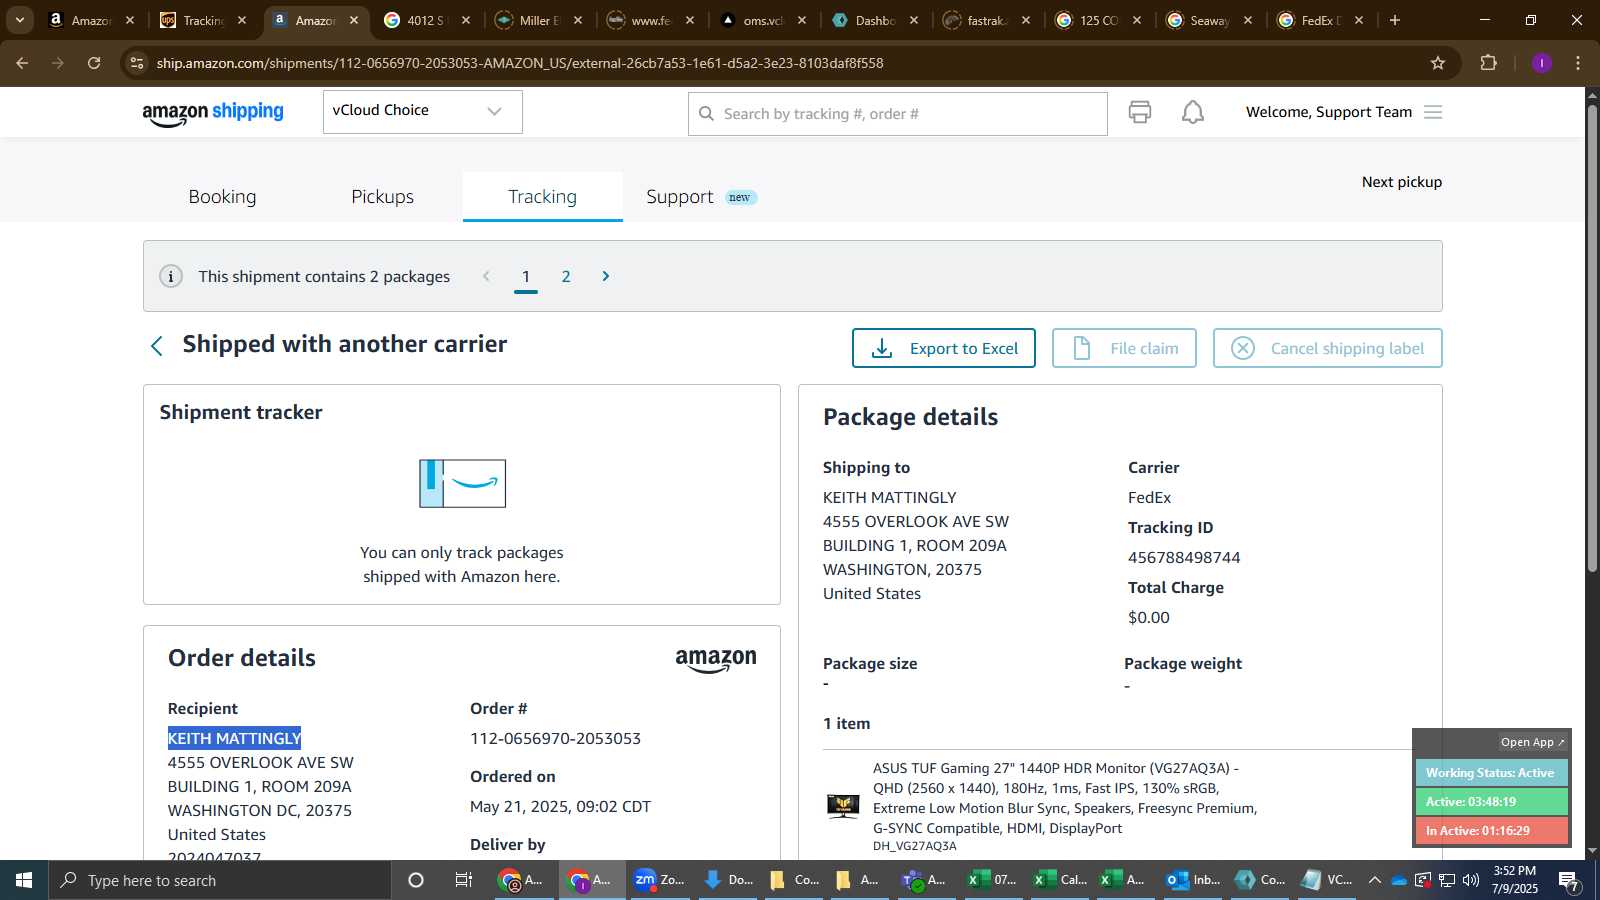Image resolution: width=1600 pixels, height=900 pixels.
Task: Click the May 21, 2025, 09:02 CDT date
Action: tap(560, 807)
